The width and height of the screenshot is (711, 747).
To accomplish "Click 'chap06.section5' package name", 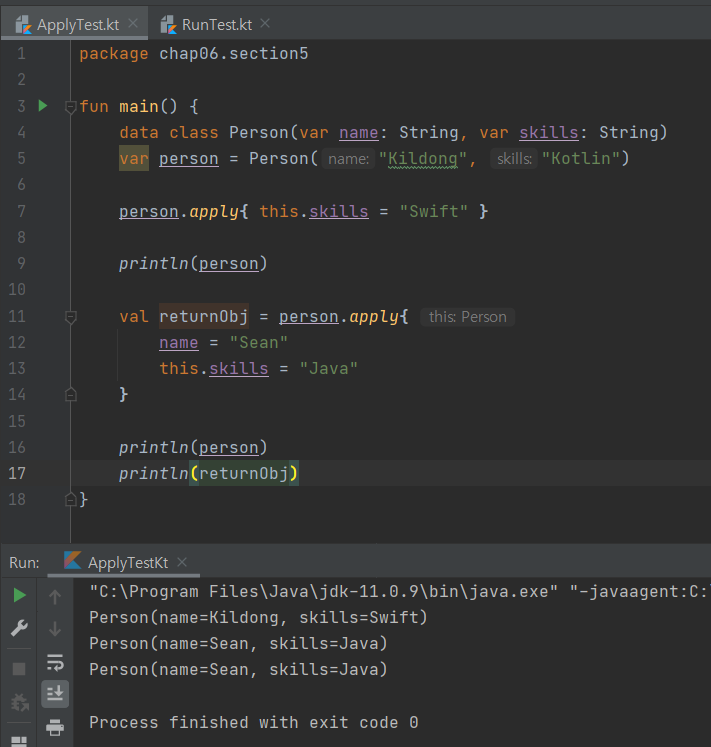I will coord(234,54).
